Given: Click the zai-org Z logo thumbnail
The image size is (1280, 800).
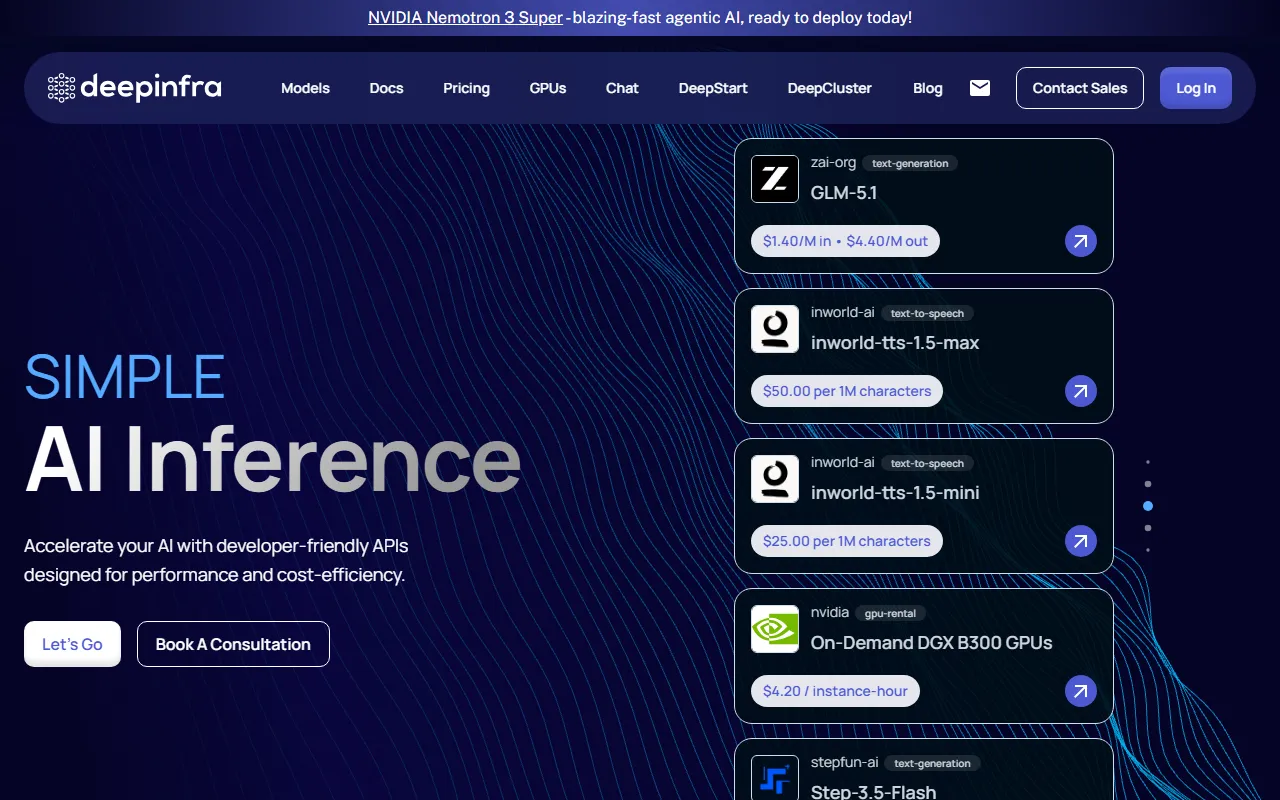Looking at the screenshot, I should pyautogui.click(x=775, y=179).
